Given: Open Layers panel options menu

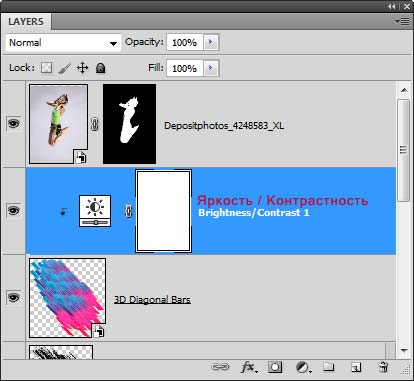Looking at the screenshot, I should [x=403, y=22].
